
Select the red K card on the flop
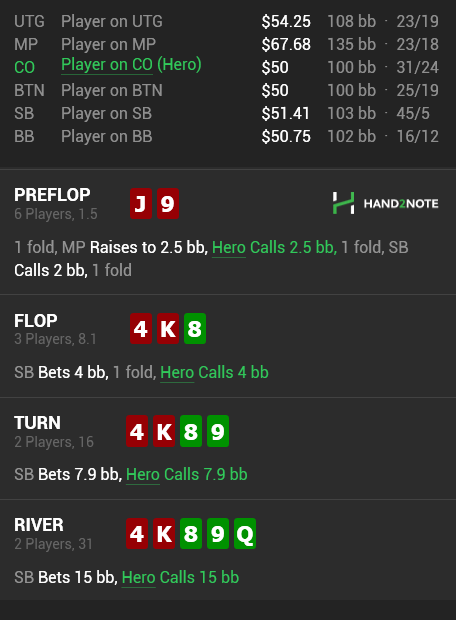tap(168, 329)
